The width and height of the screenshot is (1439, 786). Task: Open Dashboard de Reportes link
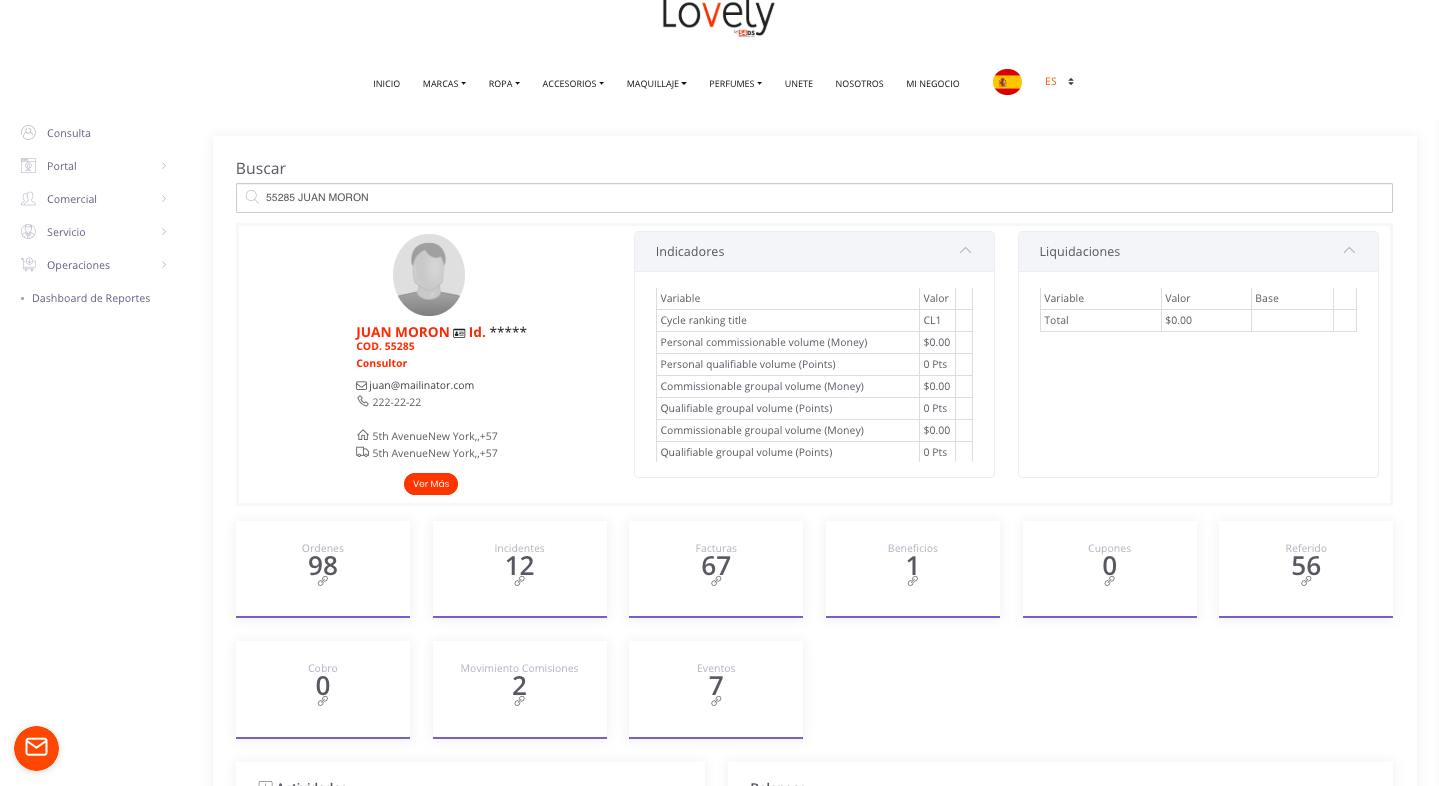coord(91,298)
